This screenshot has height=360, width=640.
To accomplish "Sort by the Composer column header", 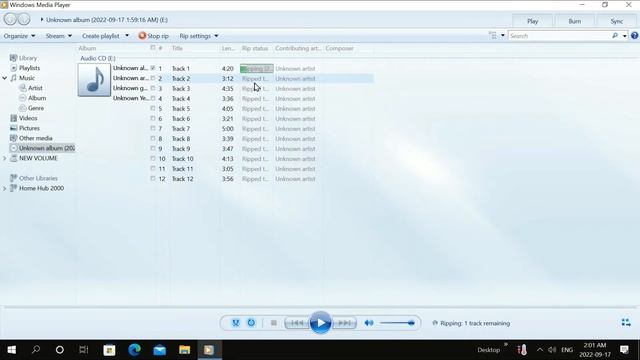I will pyautogui.click(x=340, y=48).
